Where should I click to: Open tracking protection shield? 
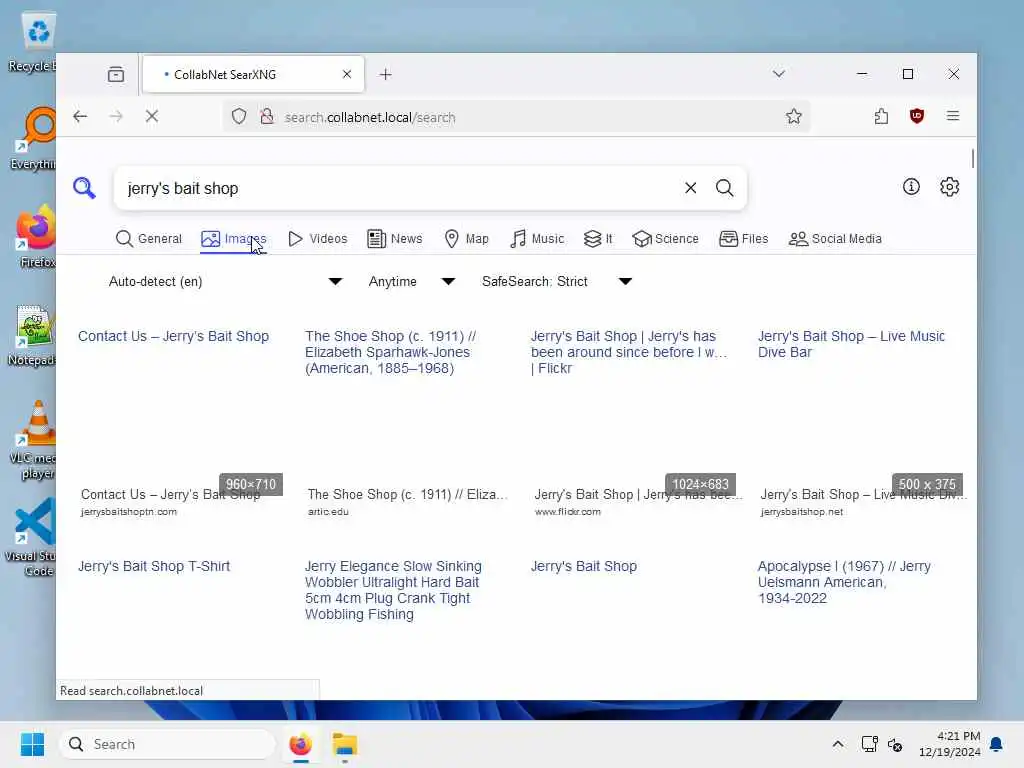click(x=239, y=117)
